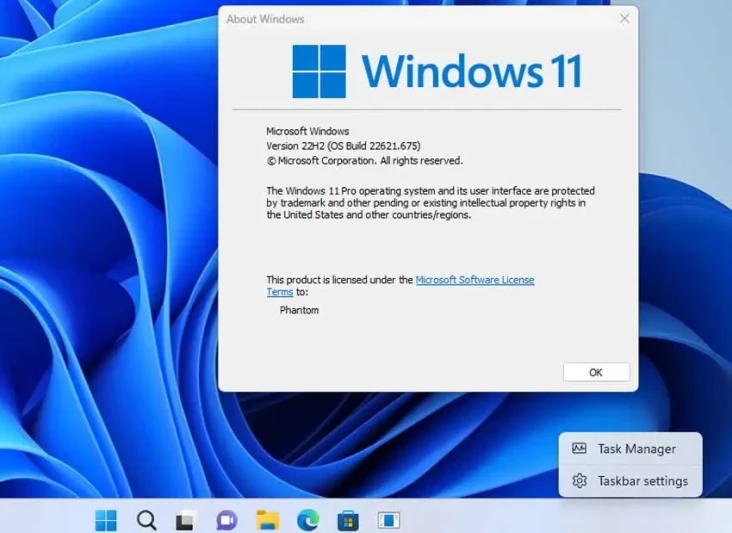Image resolution: width=732 pixels, height=533 pixels.
Task: Choose Taskbar settings from context menu
Action: point(630,481)
